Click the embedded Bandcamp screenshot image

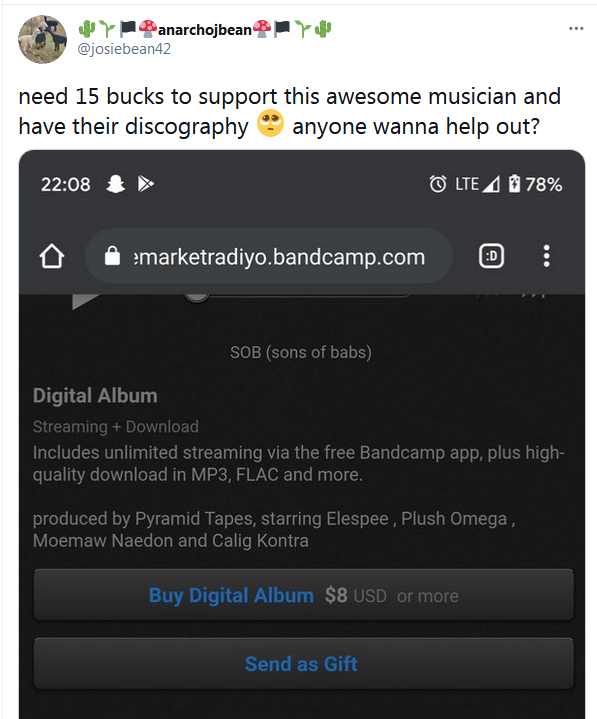point(302,434)
